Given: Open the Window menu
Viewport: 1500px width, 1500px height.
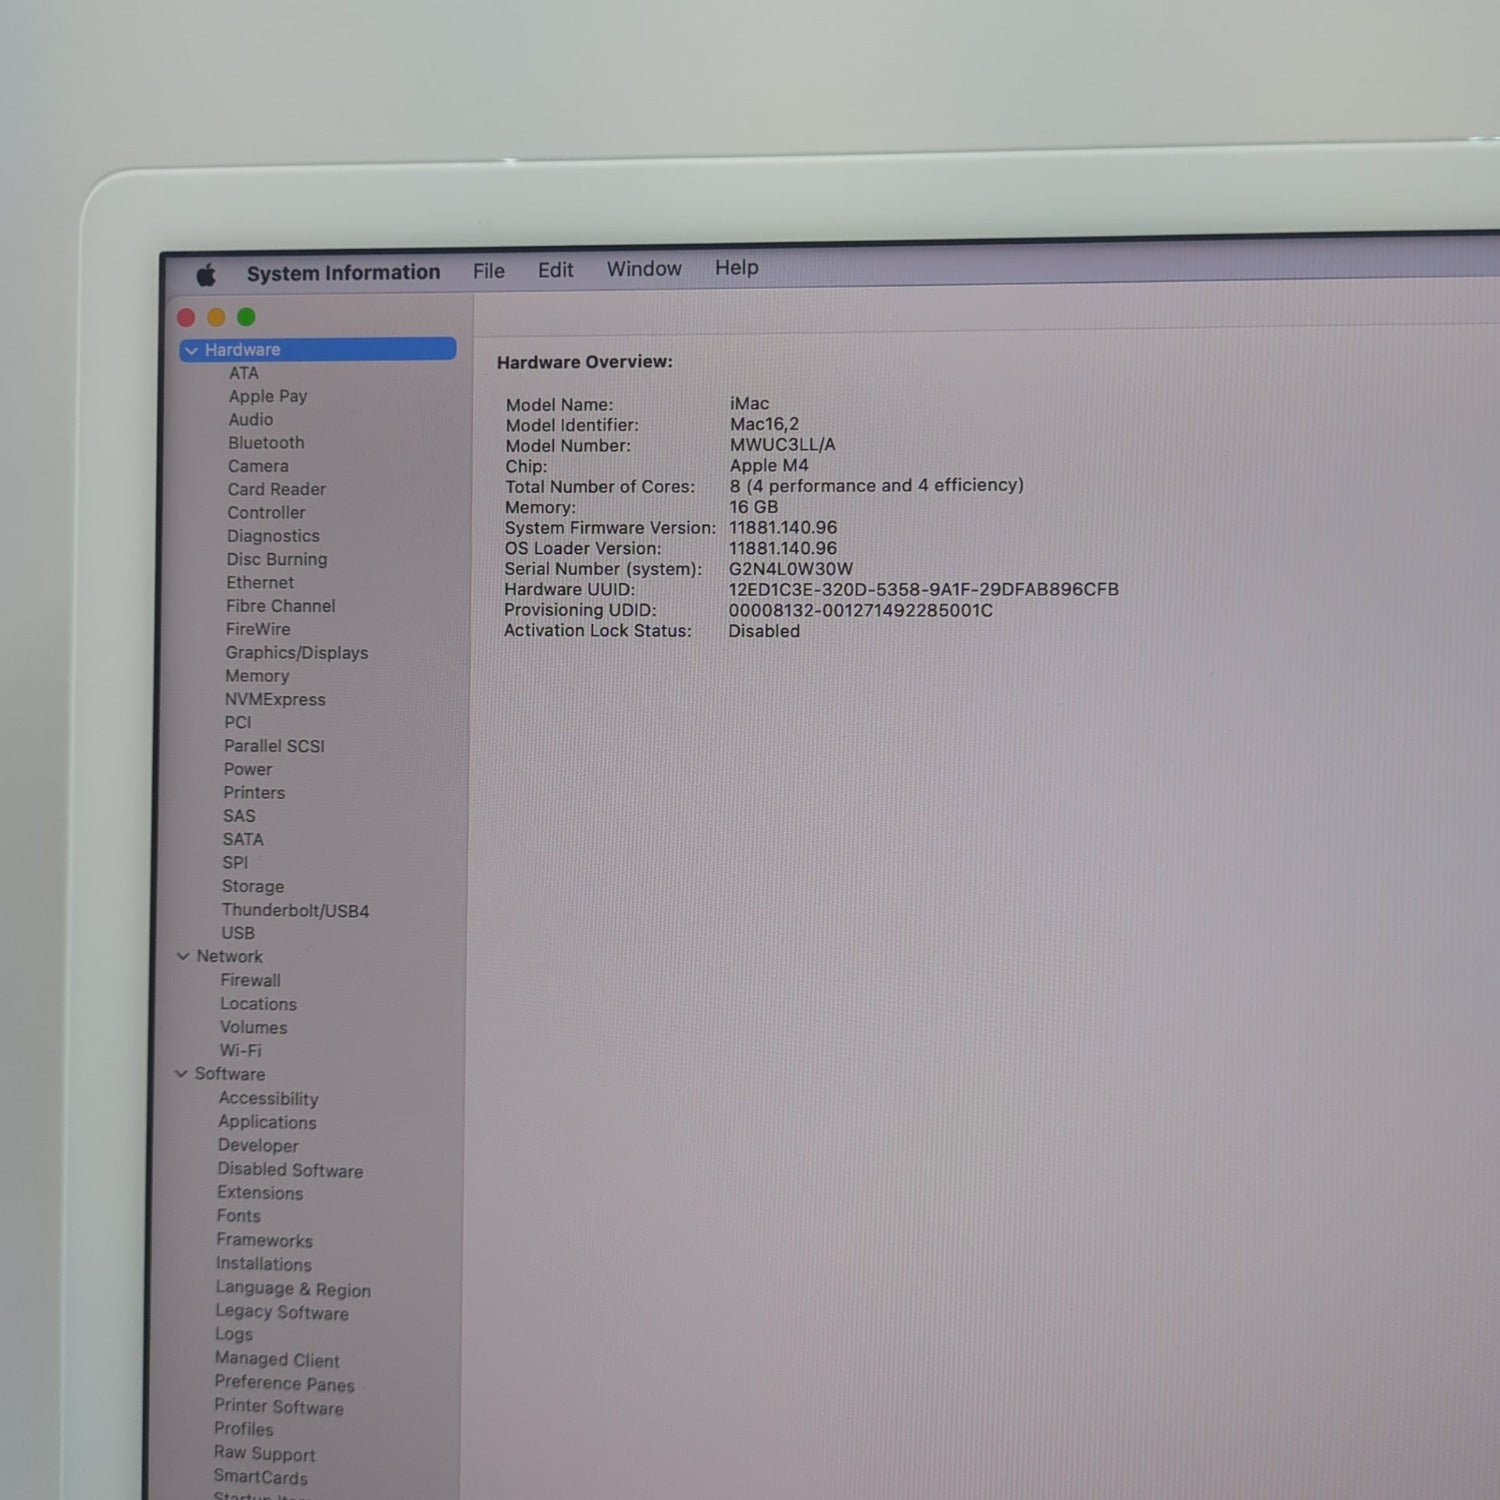Looking at the screenshot, I should click(644, 269).
